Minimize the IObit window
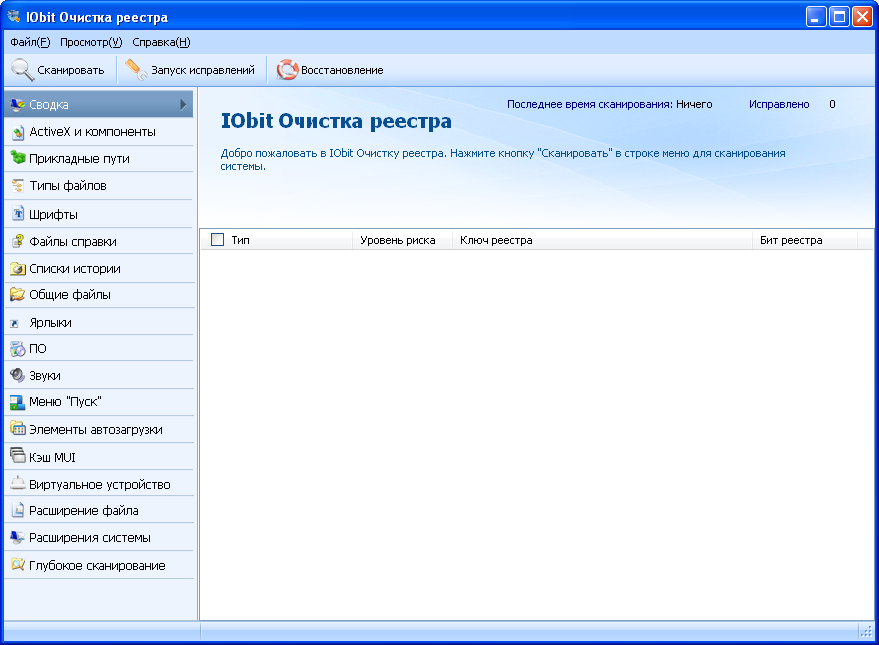This screenshot has height=645, width=879. point(816,17)
